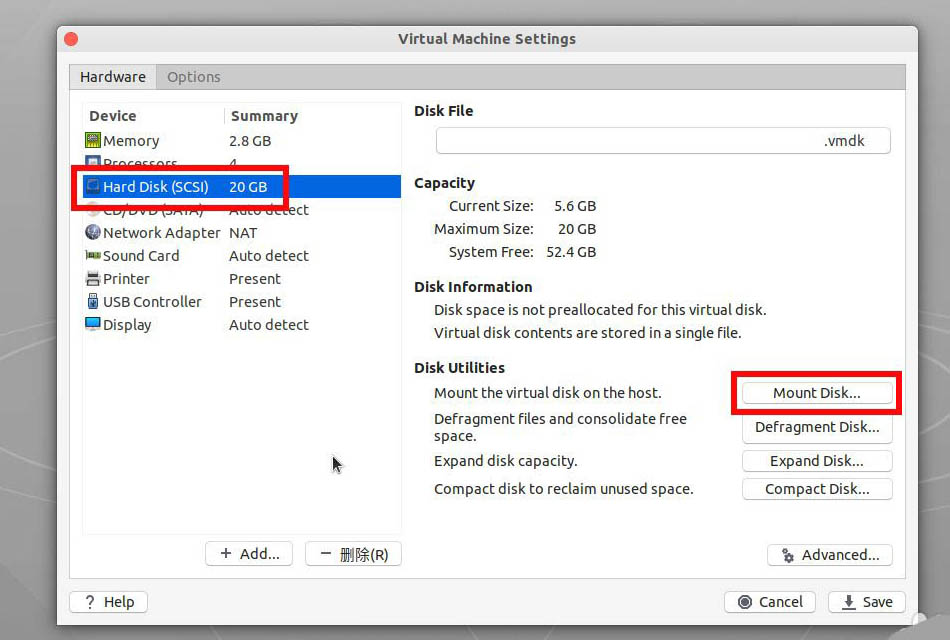Screen dimensions: 950x640
Task: Click the Summary column header
Action: coord(264,116)
